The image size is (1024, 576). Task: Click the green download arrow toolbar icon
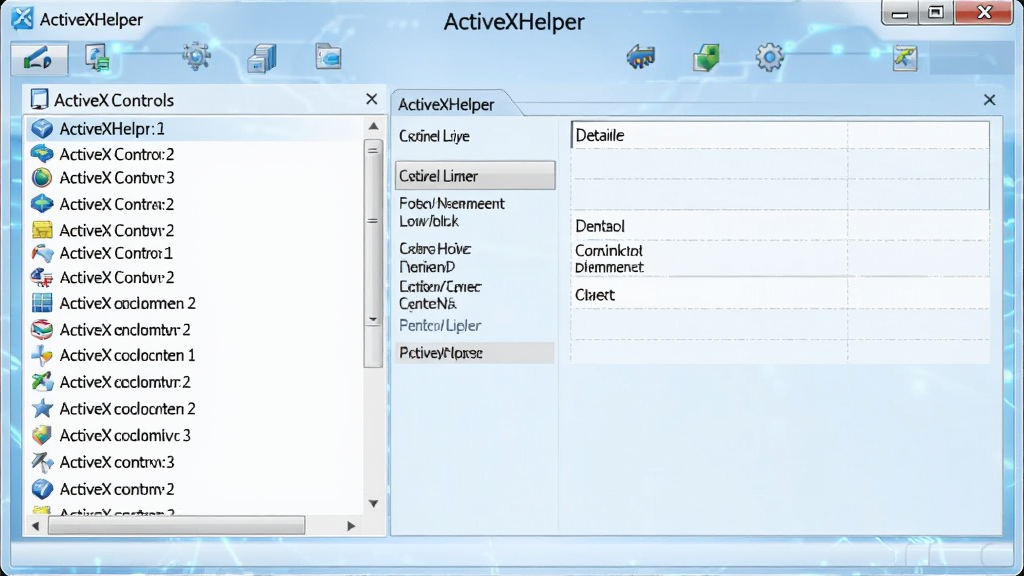[x=706, y=57]
